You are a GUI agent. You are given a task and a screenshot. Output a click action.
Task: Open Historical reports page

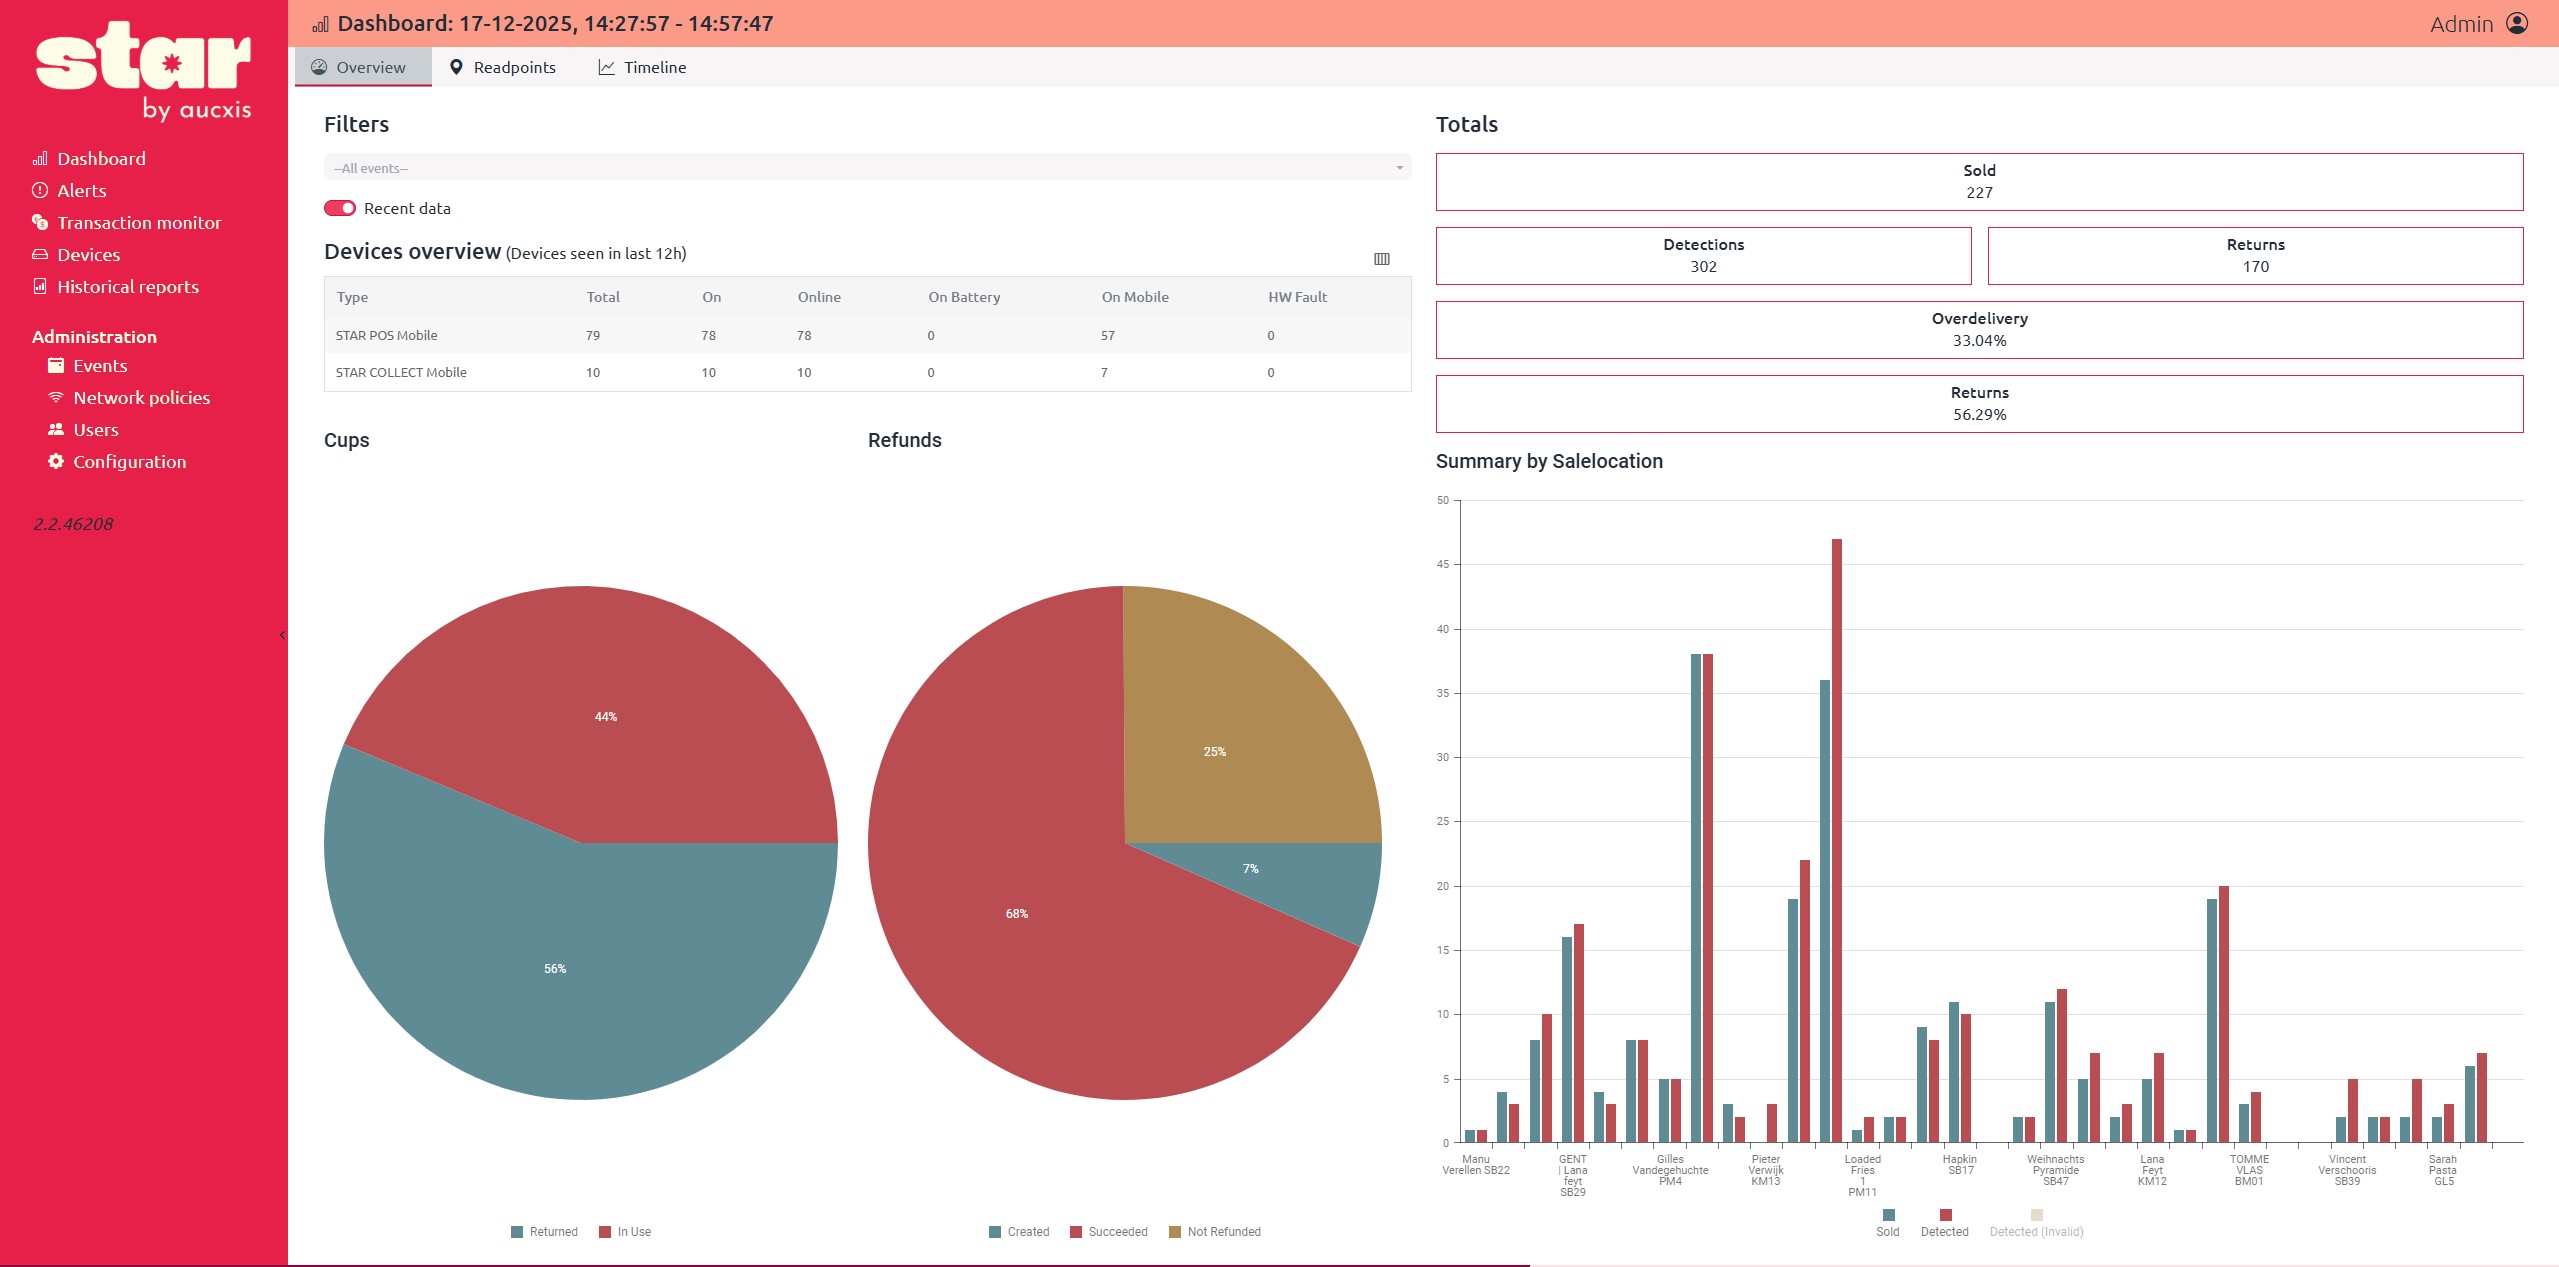[x=116, y=286]
